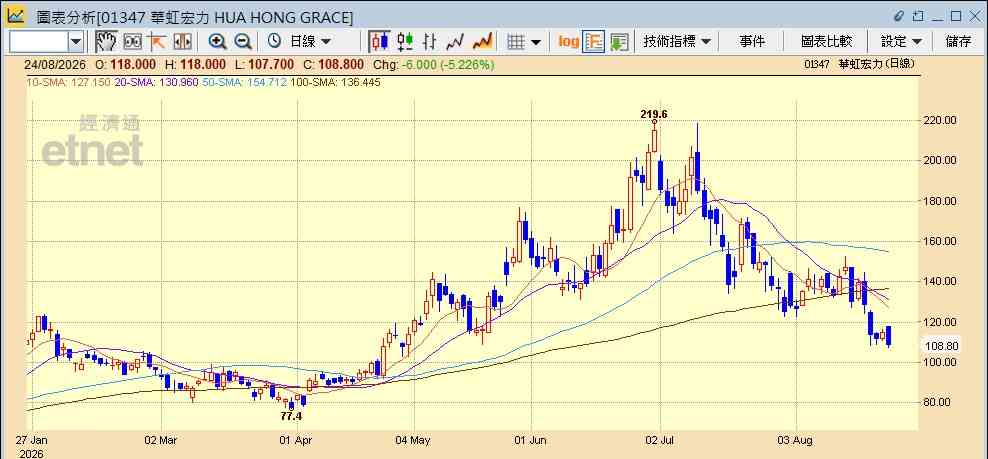Click the 219.6 high price marker
The height and width of the screenshot is (459, 988).
(653, 114)
